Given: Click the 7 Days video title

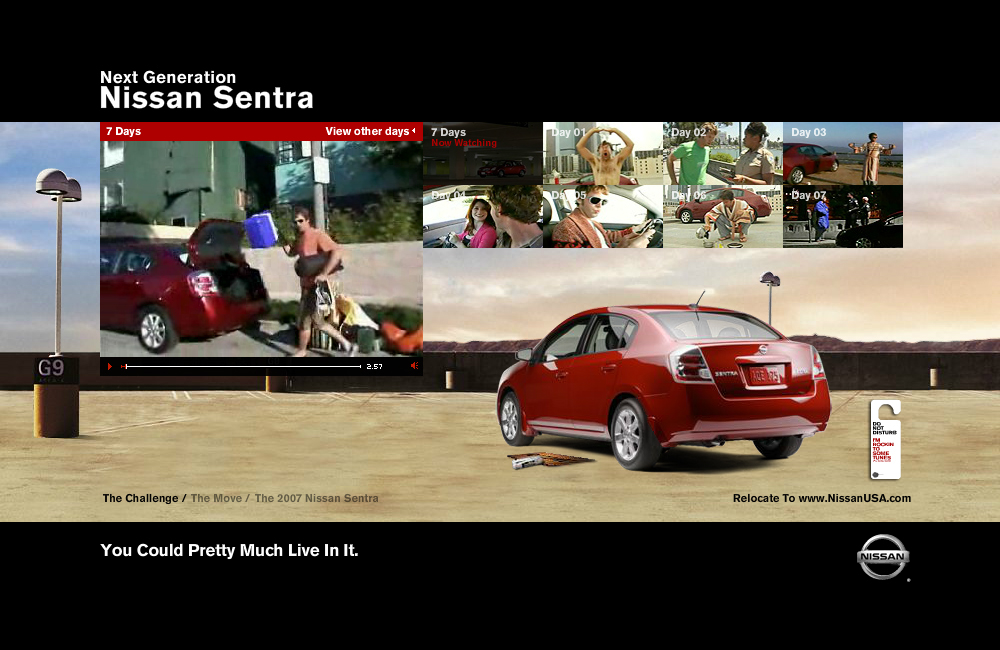Looking at the screenshot, I should [123, 131].
